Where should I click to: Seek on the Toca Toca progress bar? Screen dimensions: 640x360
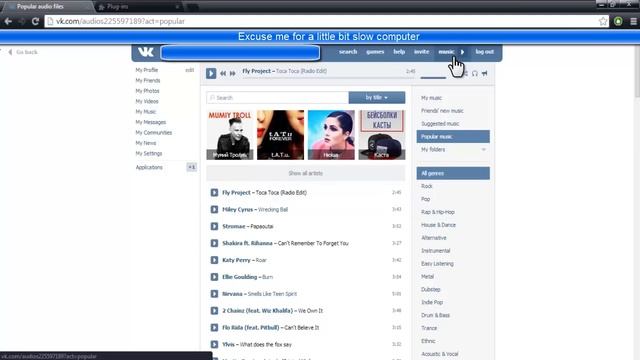(x=329, y=78)
